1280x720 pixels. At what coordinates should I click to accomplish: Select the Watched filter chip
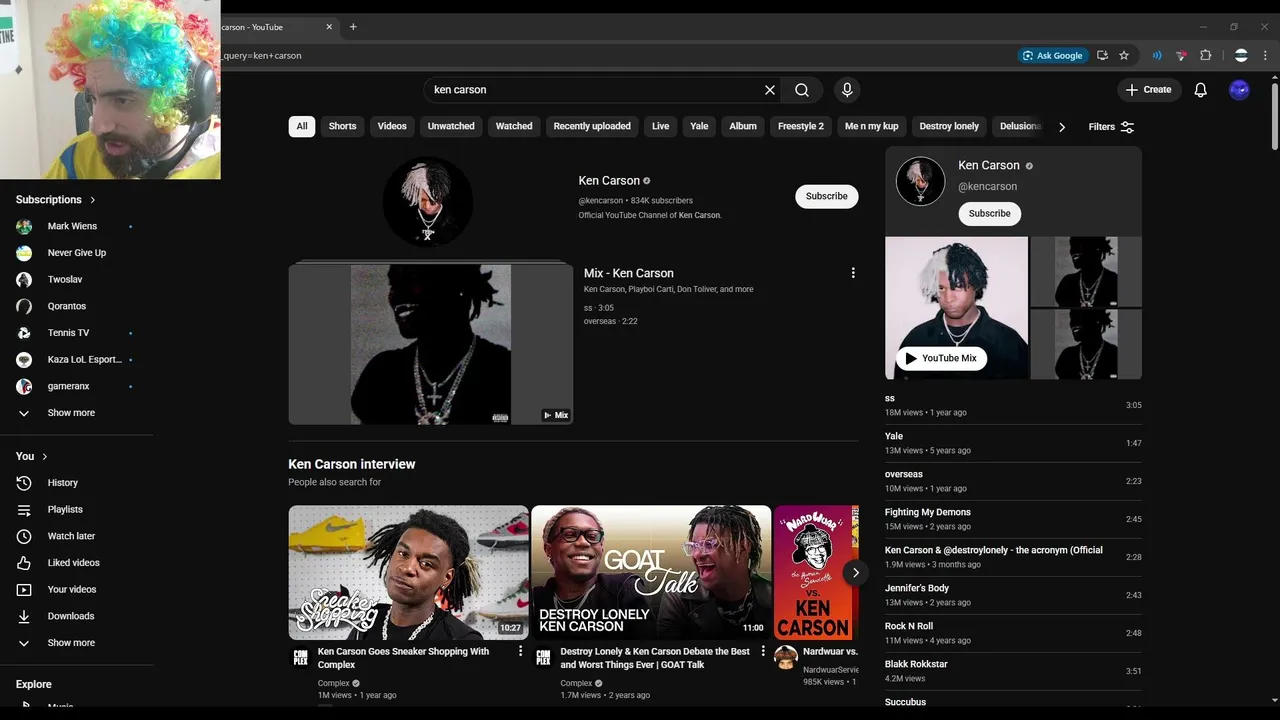tap(514, 126)
